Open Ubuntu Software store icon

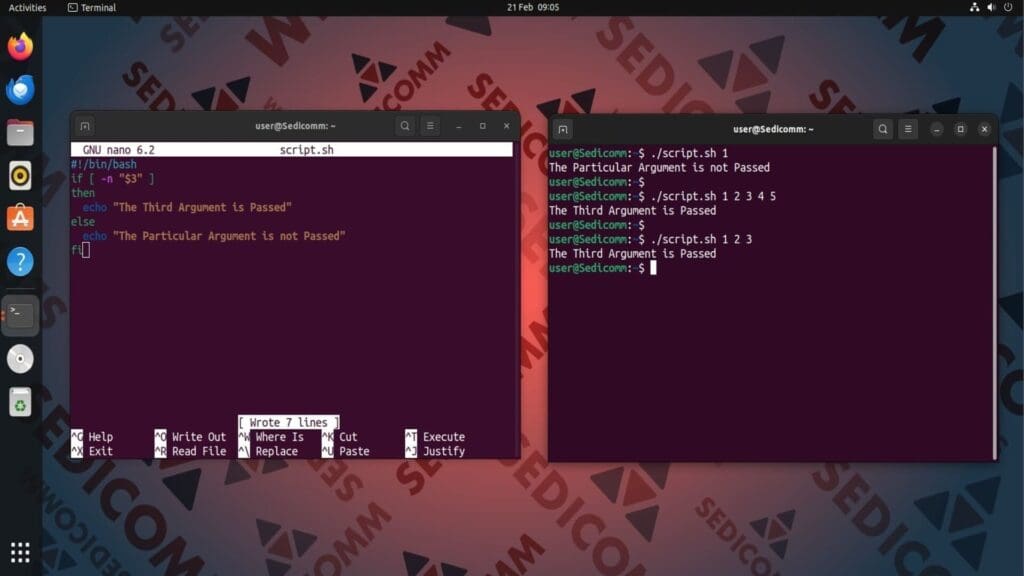point(20,218)
